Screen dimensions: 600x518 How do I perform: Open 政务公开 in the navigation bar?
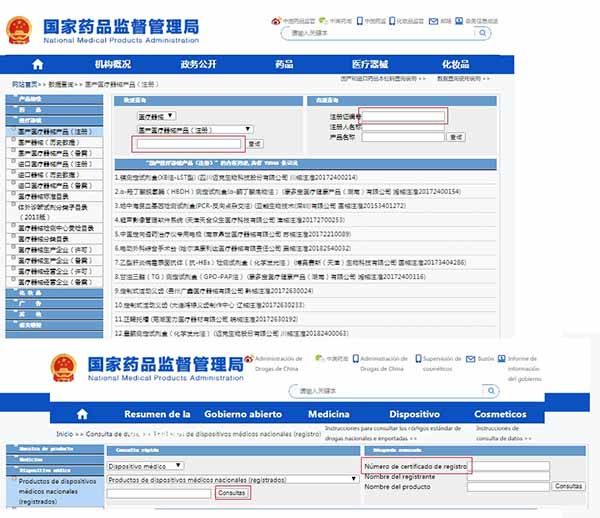point(199,64)
